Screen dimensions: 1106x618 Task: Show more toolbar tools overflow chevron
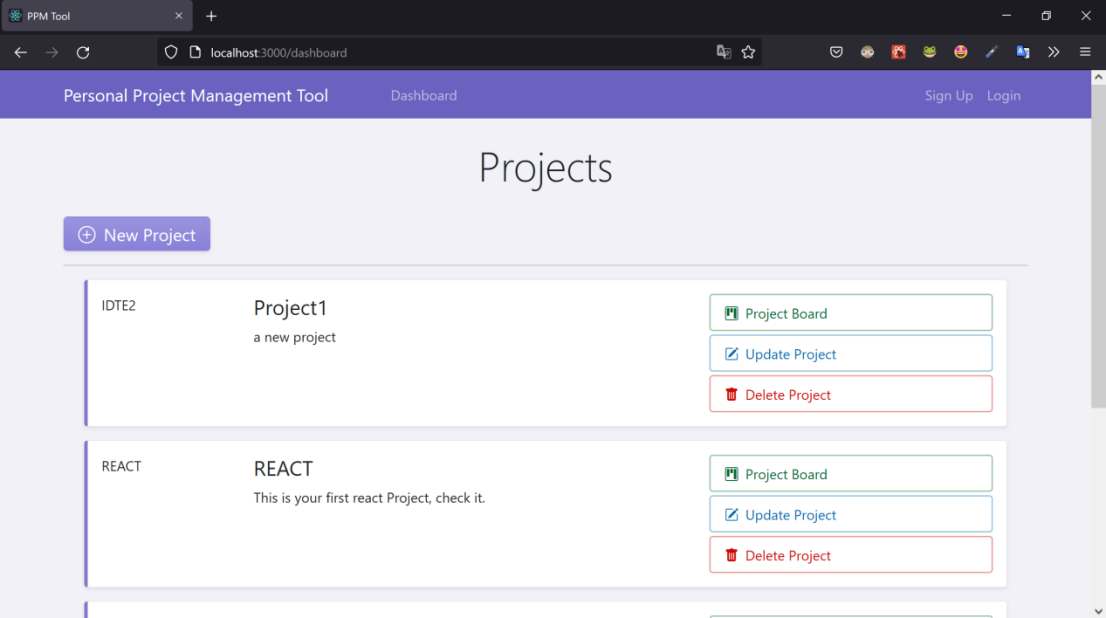click(x=1053, y=52)
